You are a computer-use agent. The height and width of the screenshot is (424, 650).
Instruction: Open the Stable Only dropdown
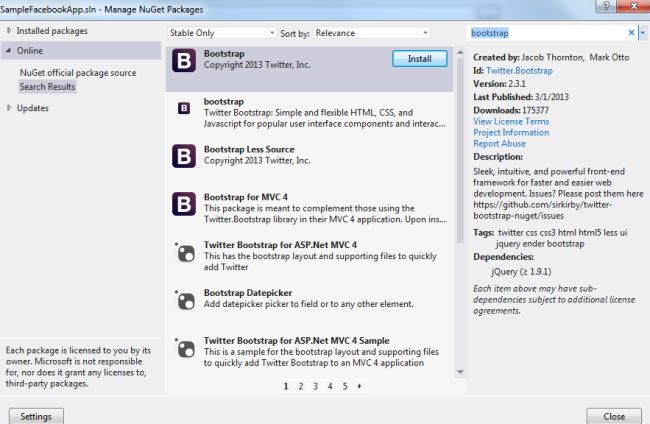(x=222, y=33)
